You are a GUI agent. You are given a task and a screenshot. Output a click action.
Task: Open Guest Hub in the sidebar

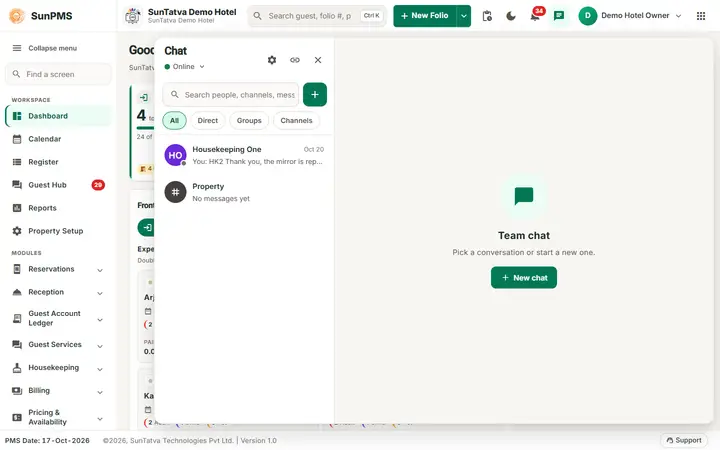coord(58,185)
